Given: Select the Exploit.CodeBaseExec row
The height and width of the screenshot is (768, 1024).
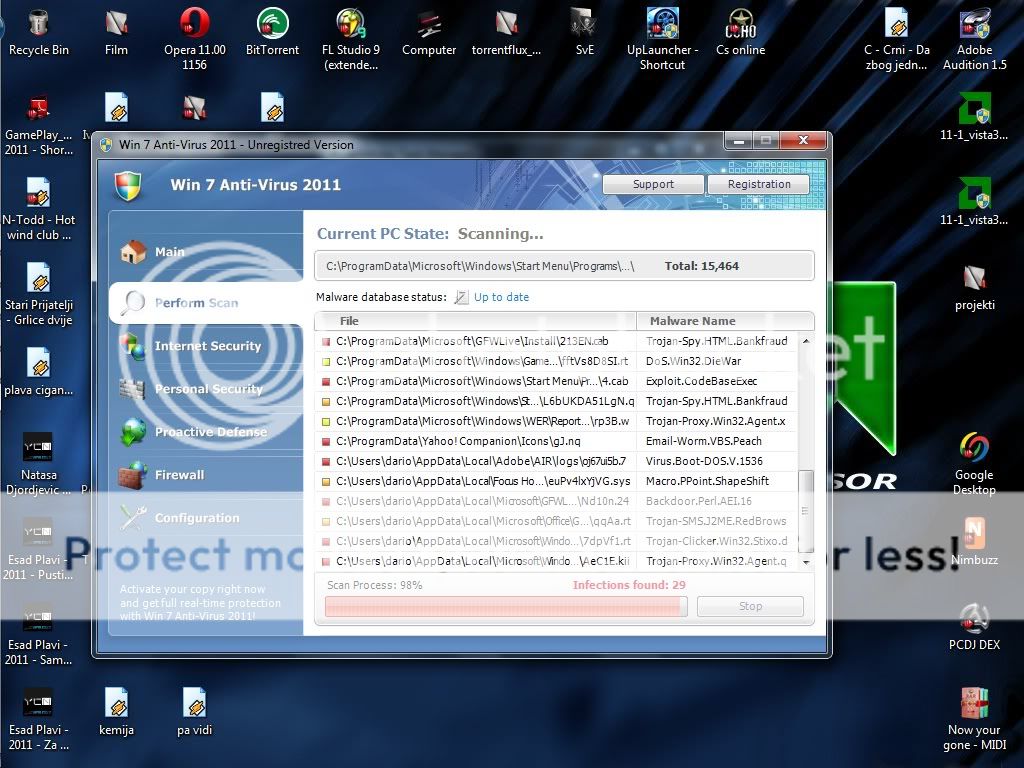Looking at the screenshot, I should [x=556, y=381].
